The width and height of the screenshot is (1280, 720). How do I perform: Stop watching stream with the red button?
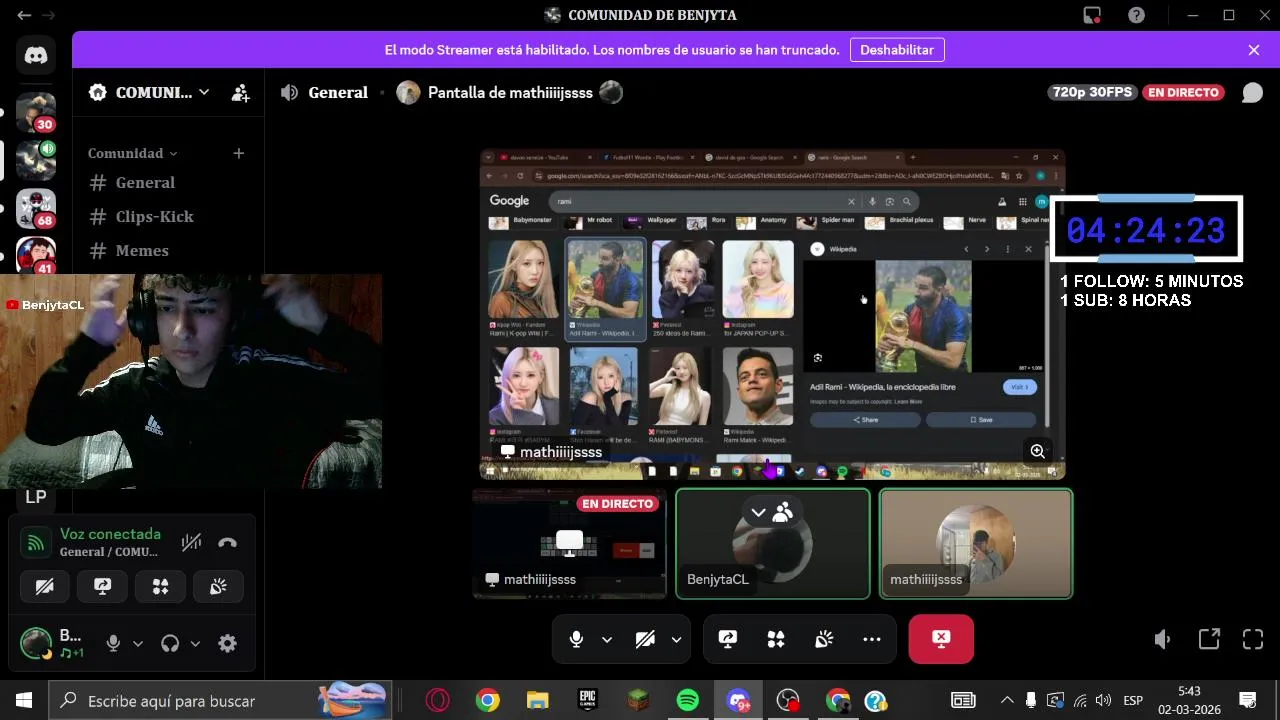pos(941,639)
